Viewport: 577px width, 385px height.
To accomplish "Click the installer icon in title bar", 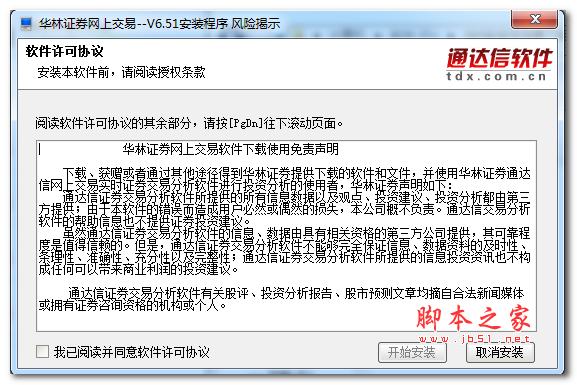I will 26,24.
